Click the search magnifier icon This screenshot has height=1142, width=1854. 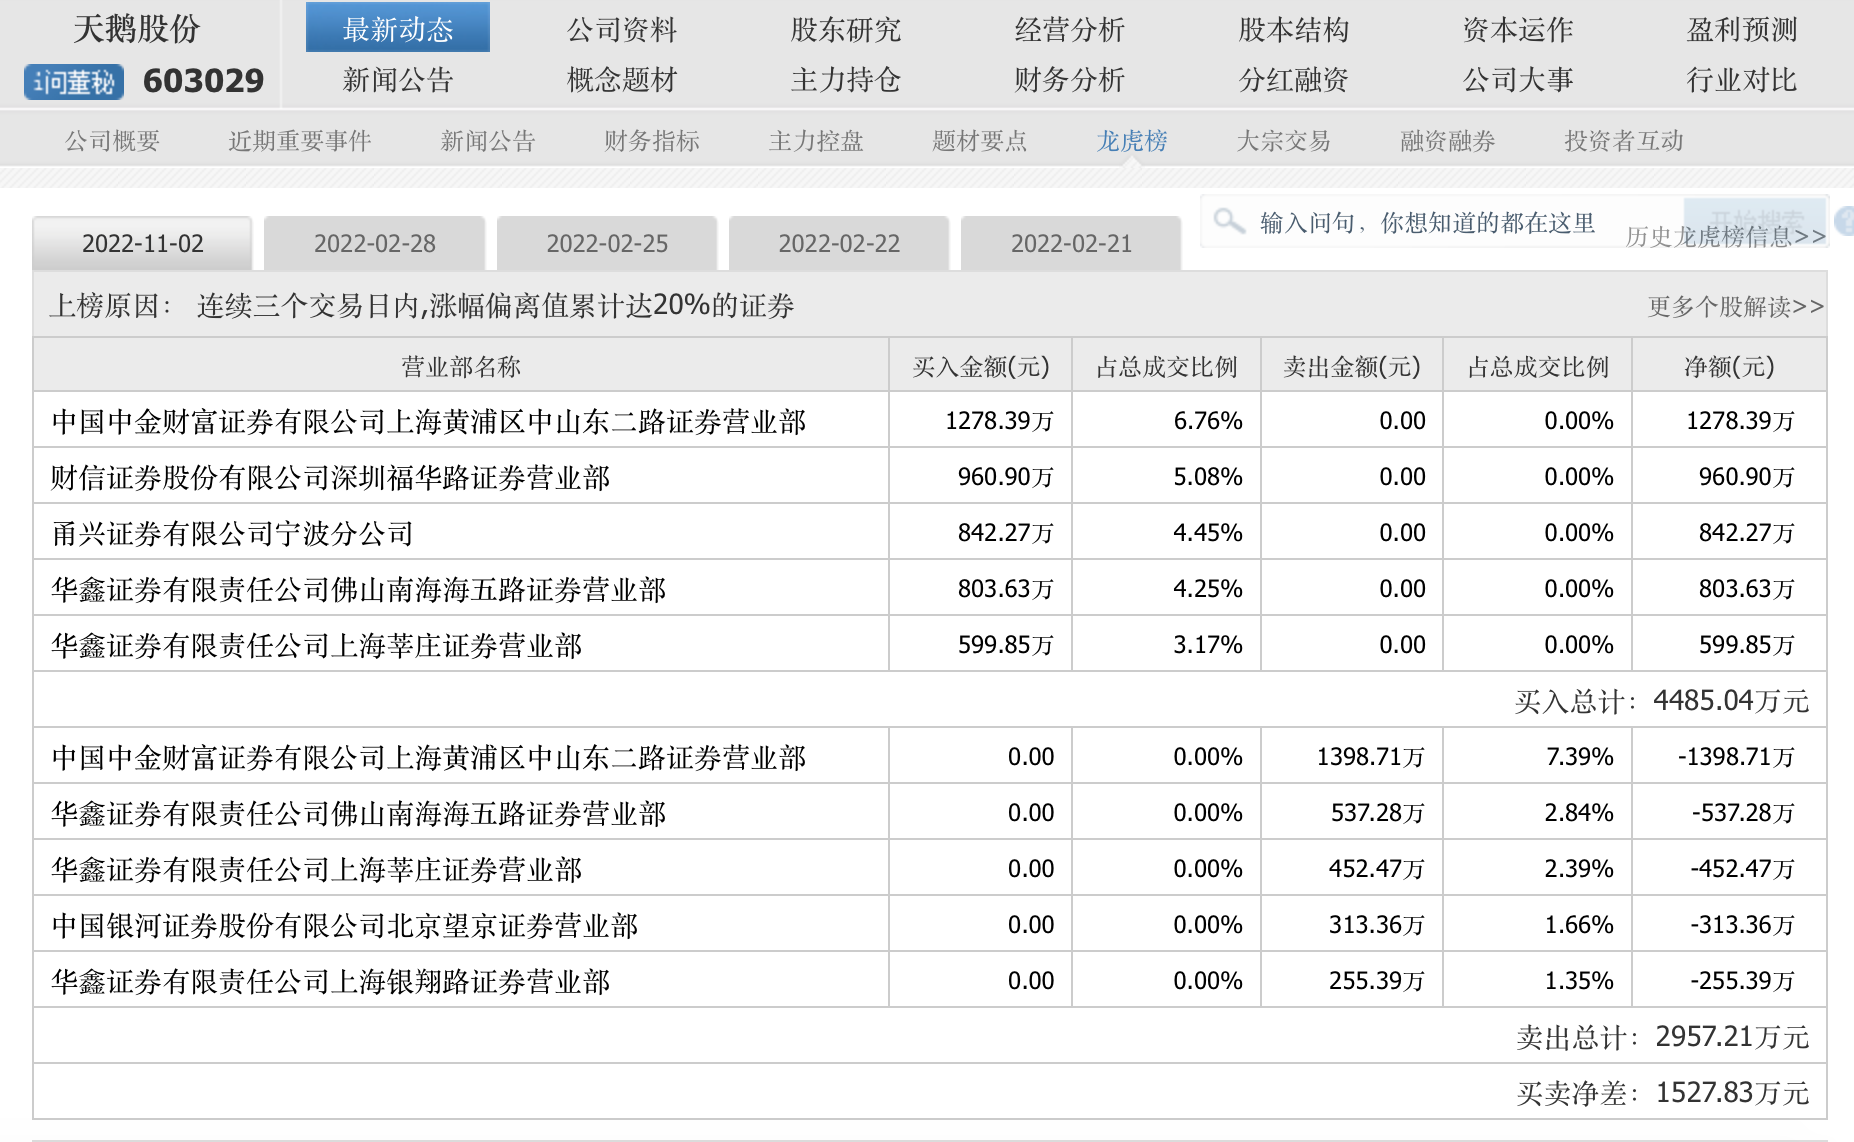point(1228,220)
